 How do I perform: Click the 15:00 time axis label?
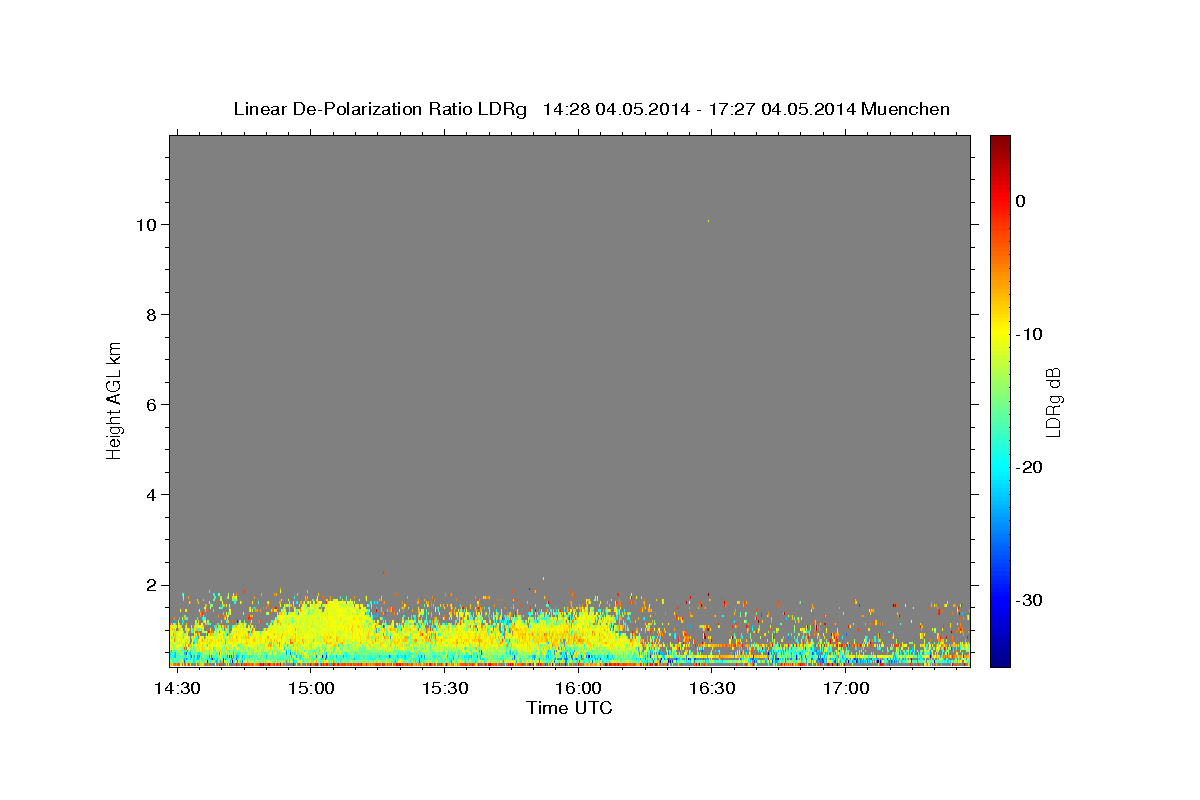pyautogui.click(x=311, y=689)
